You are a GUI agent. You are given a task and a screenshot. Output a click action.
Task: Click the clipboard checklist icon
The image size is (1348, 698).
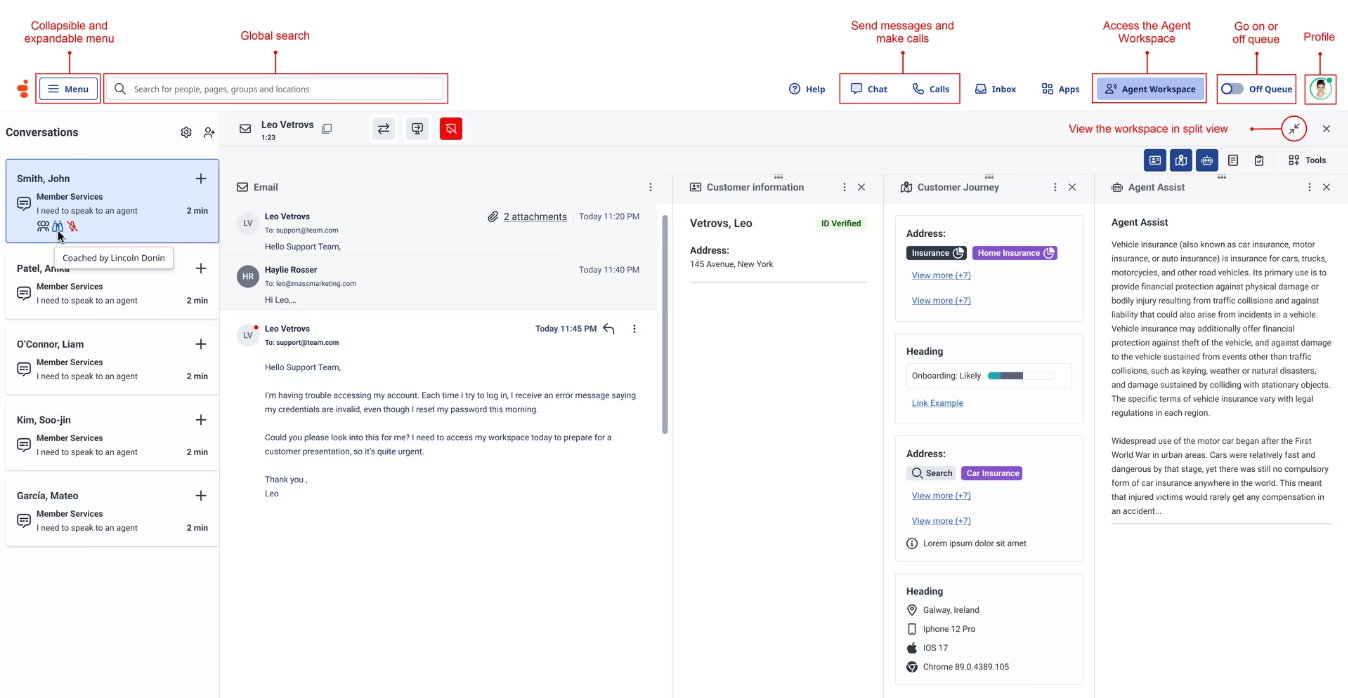coord(1259,160)
